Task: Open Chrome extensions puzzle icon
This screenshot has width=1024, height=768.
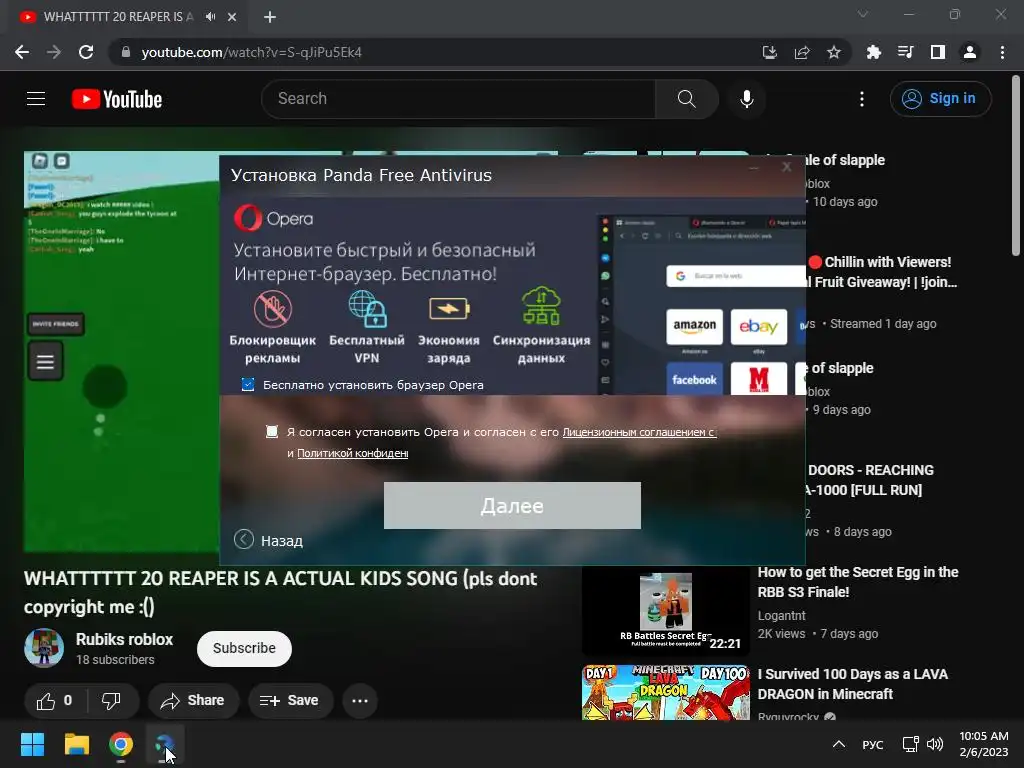Action: click(873, 52)
